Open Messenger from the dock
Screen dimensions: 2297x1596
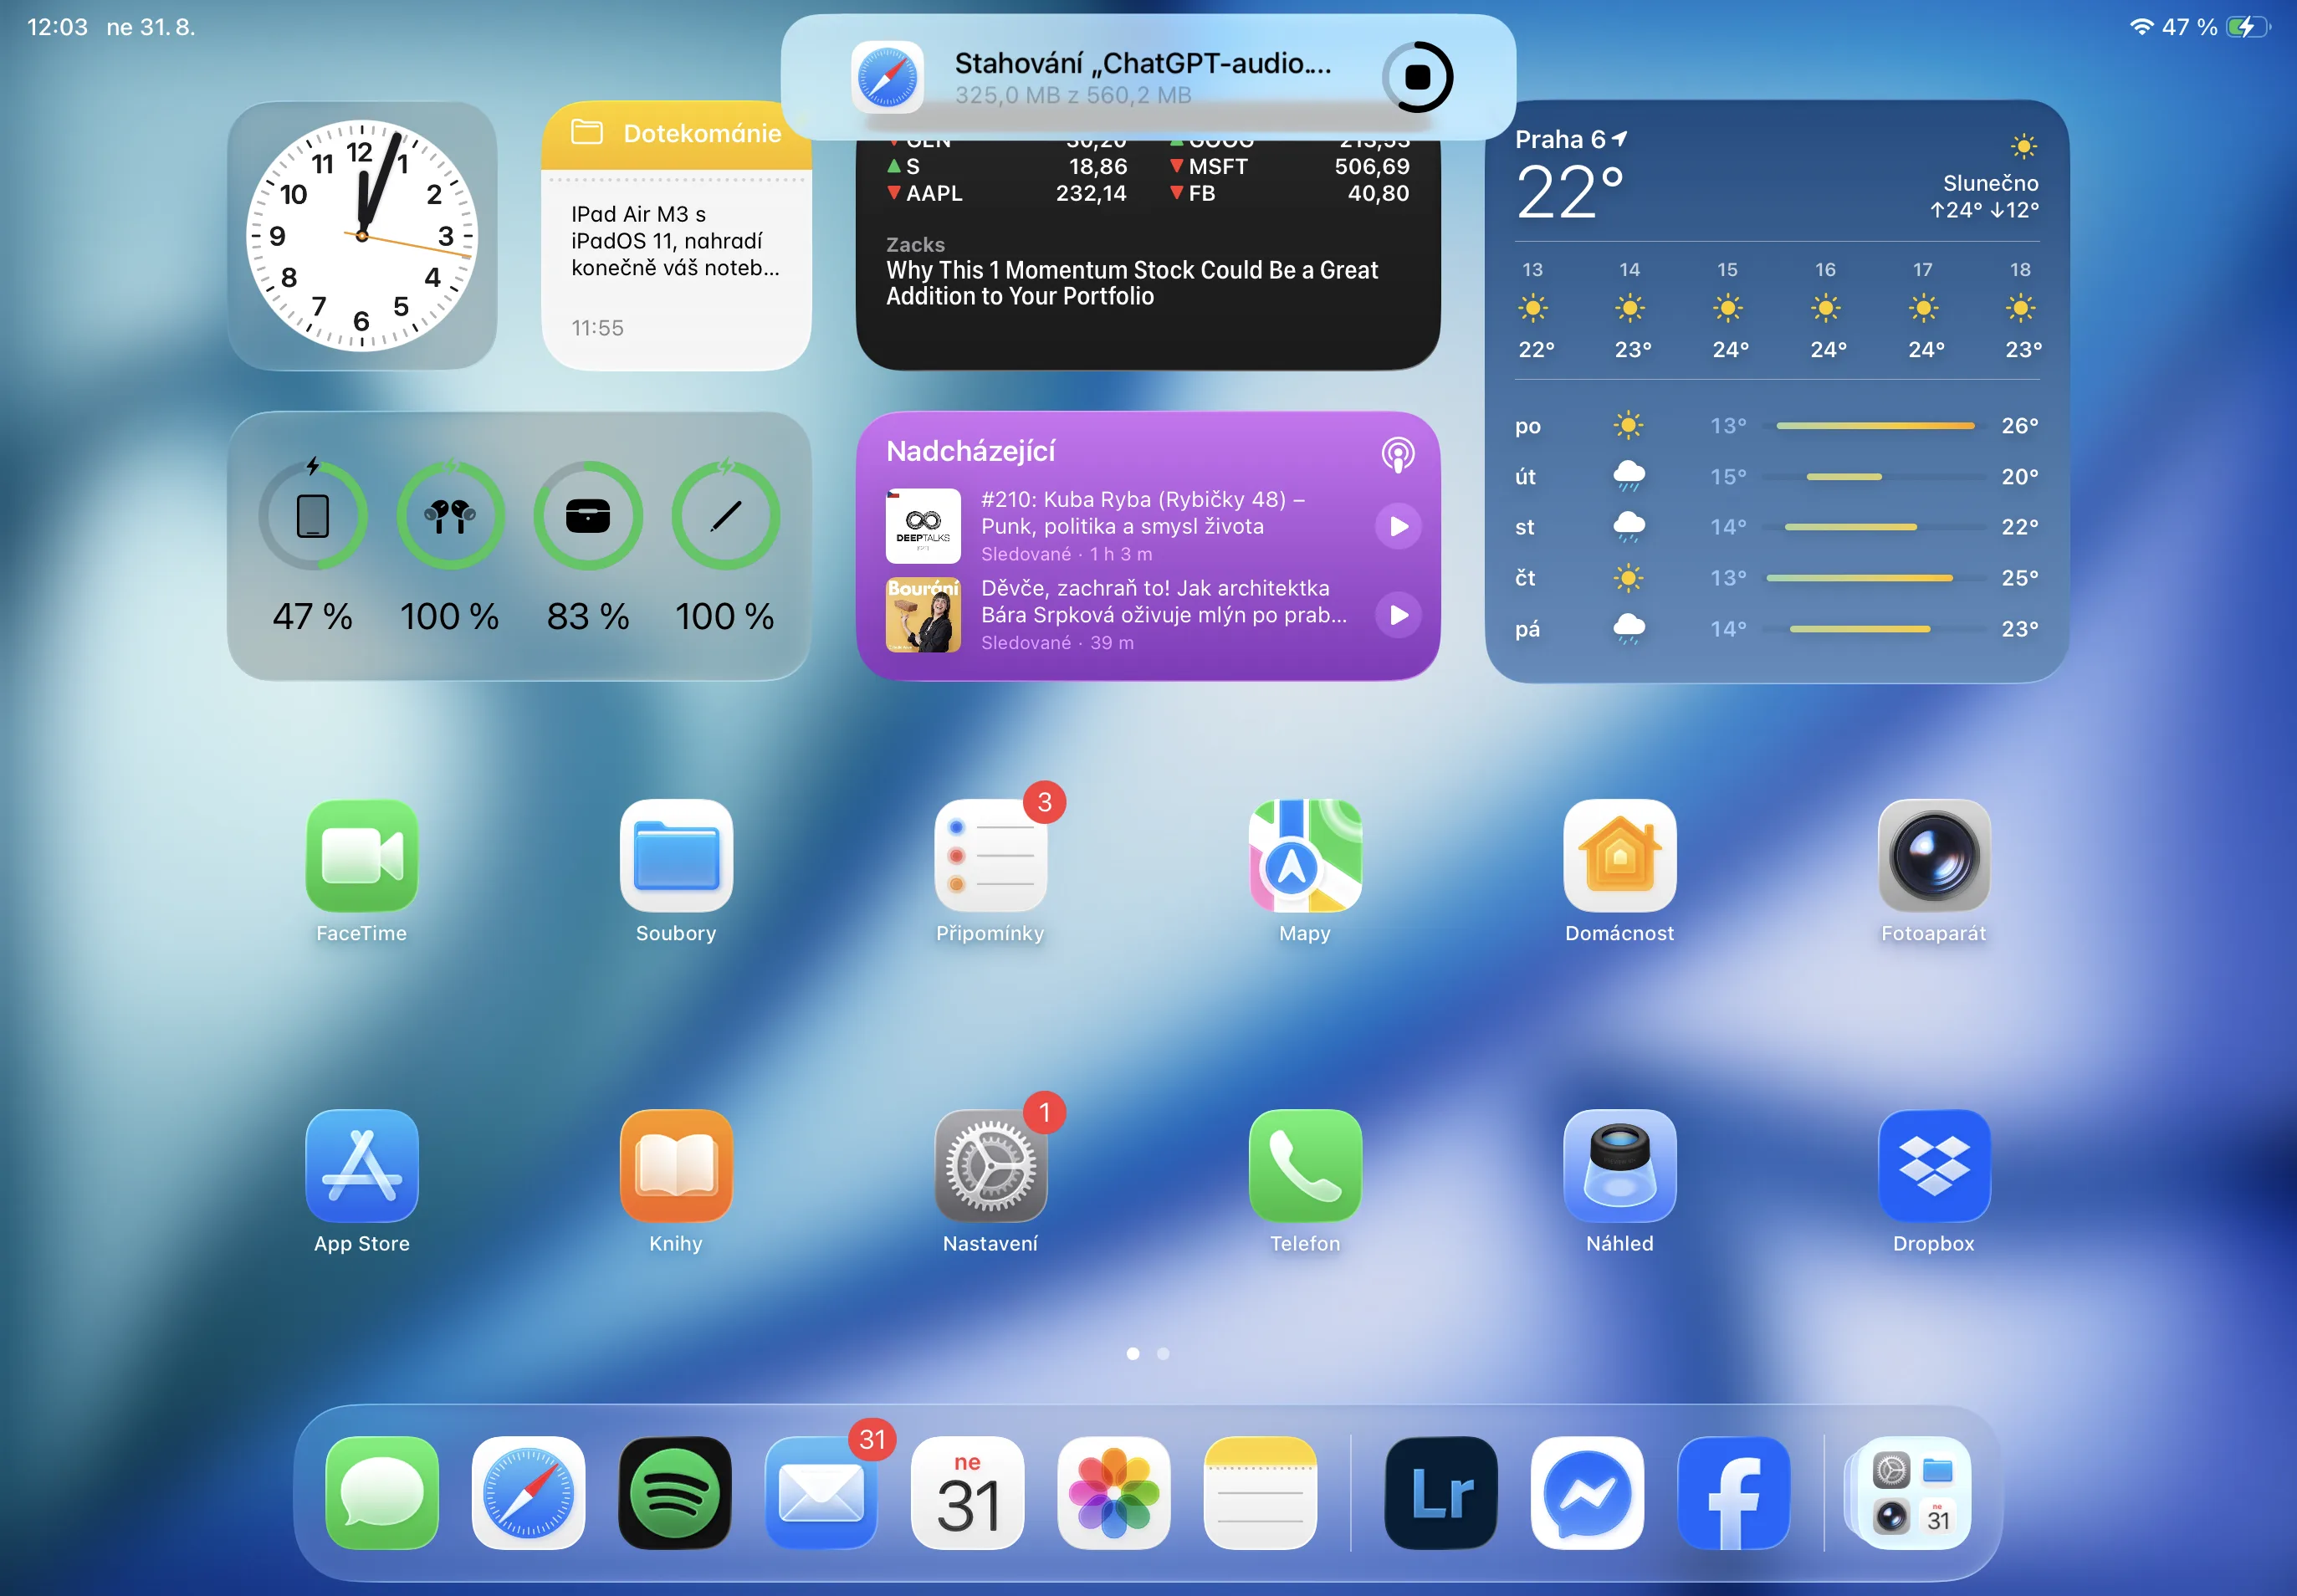click(1587, 1492)
